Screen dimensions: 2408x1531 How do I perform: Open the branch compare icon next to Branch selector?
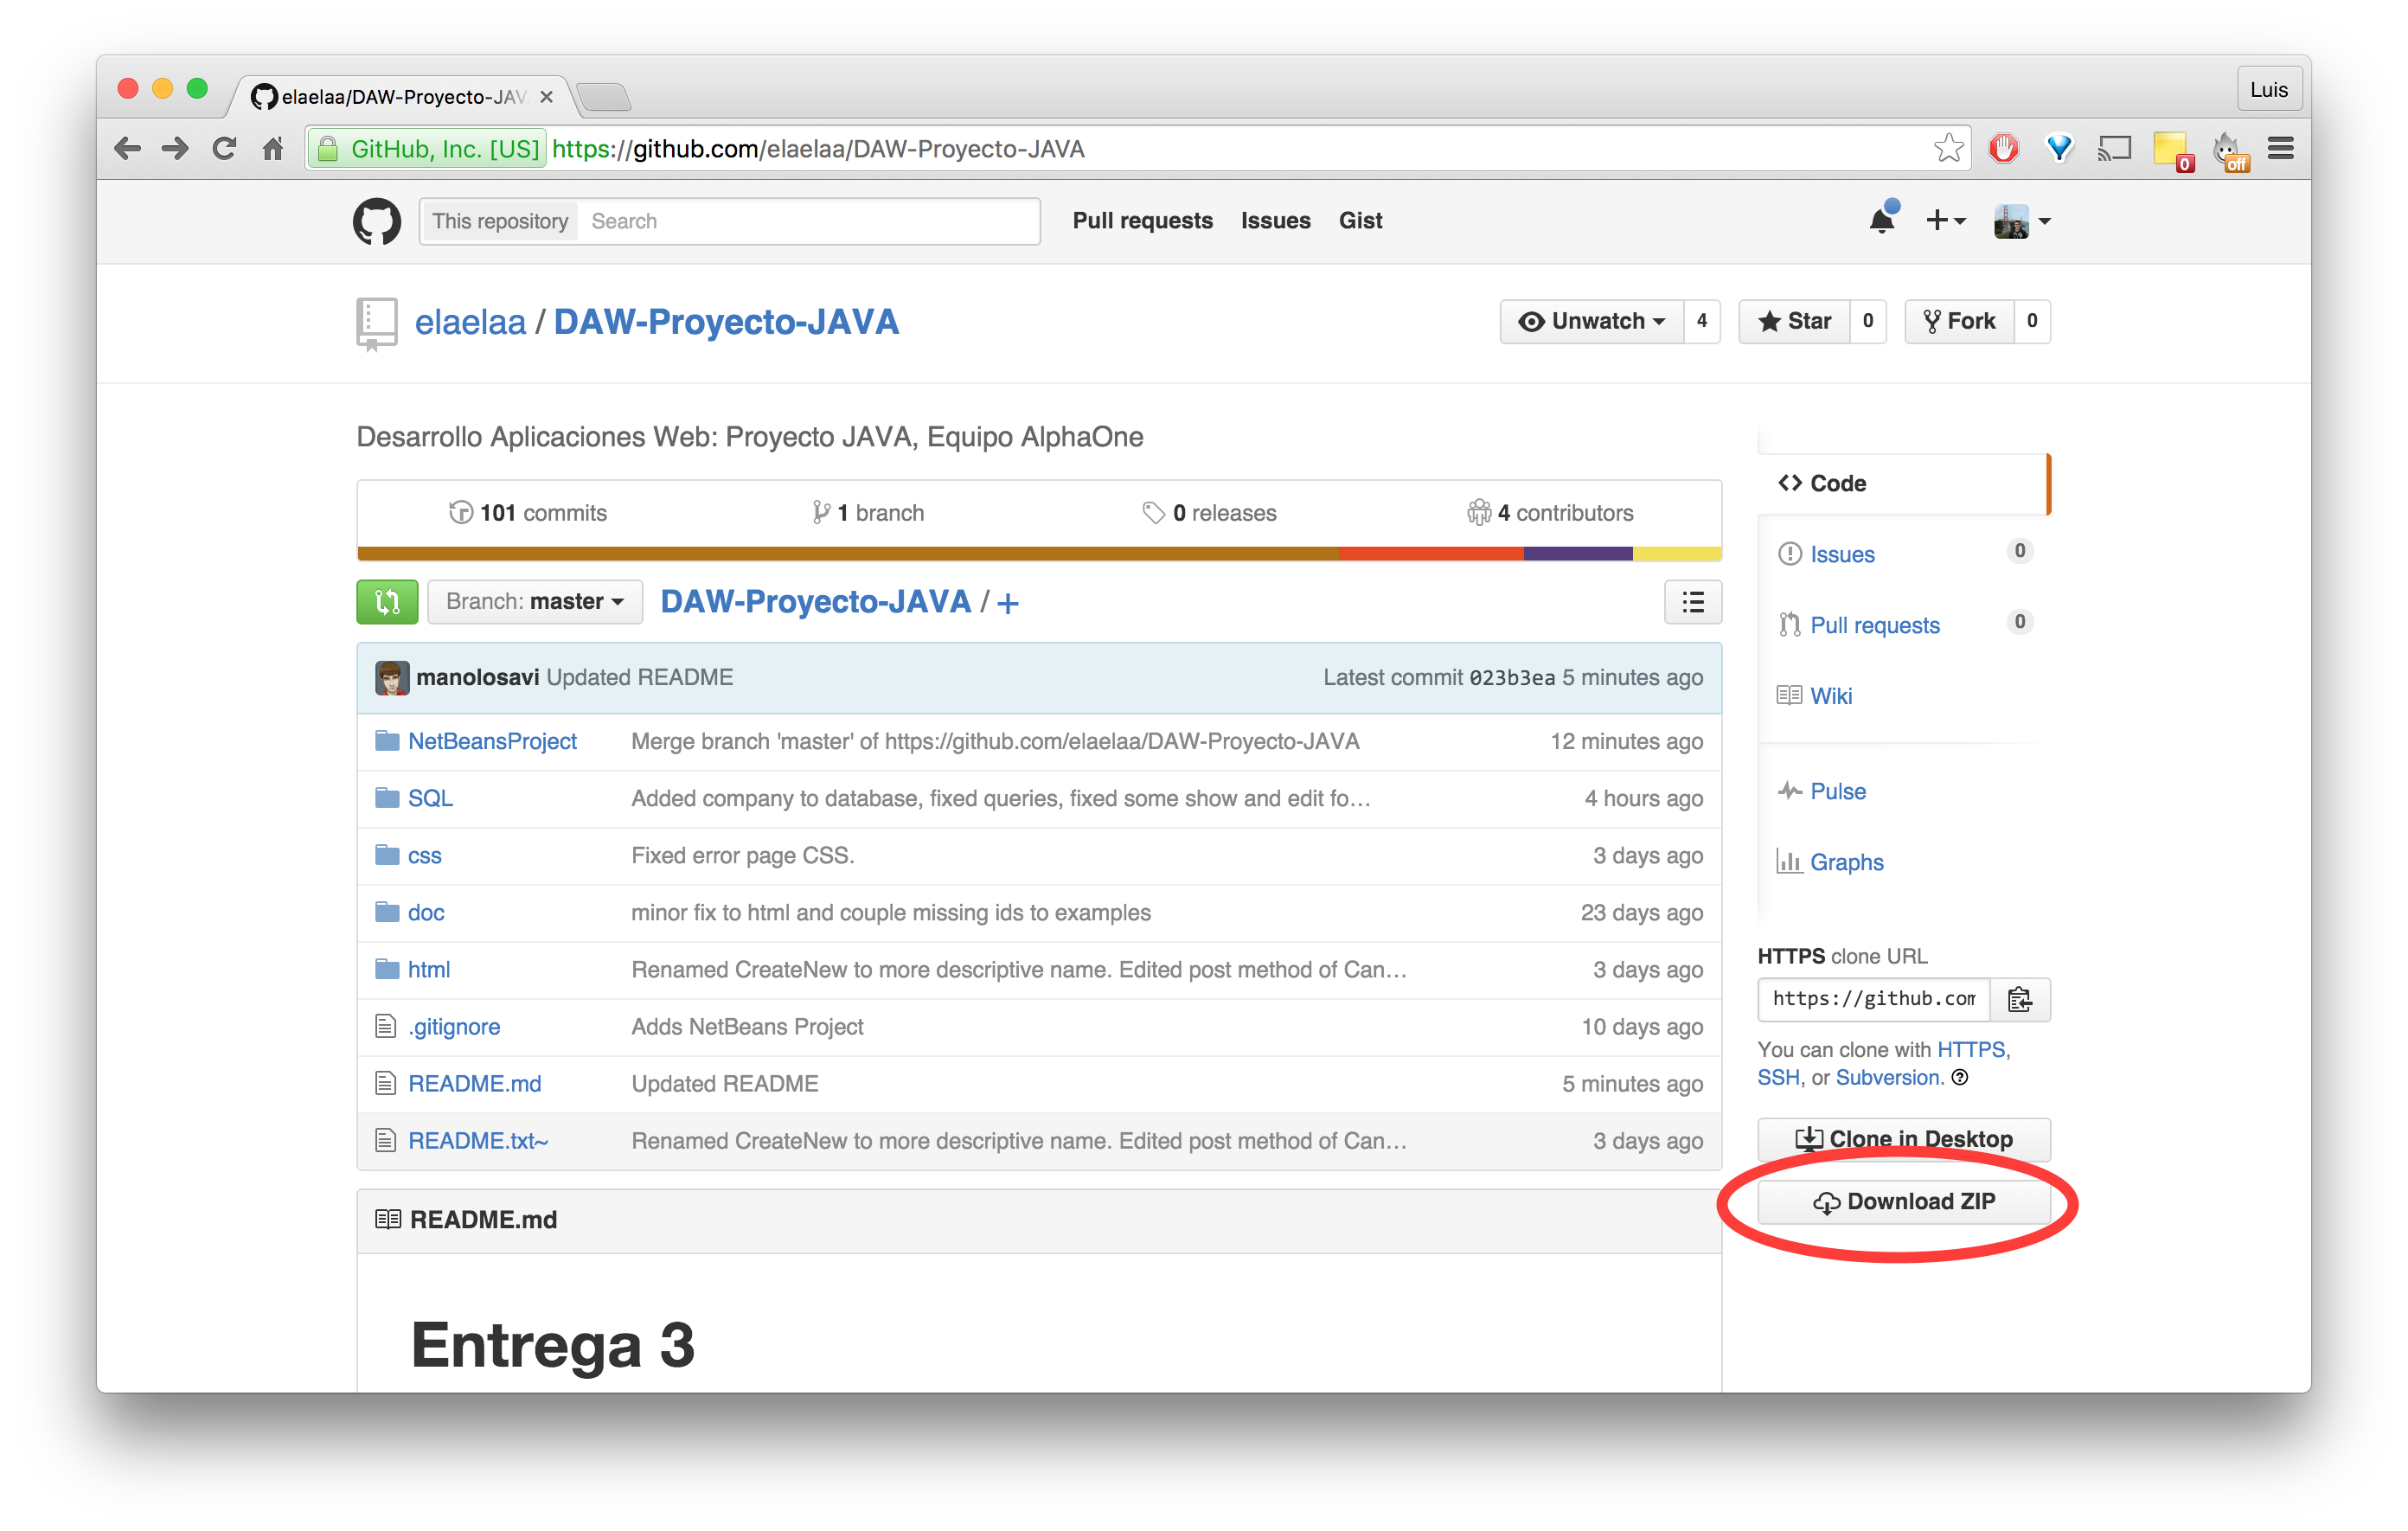coord(387,601)
